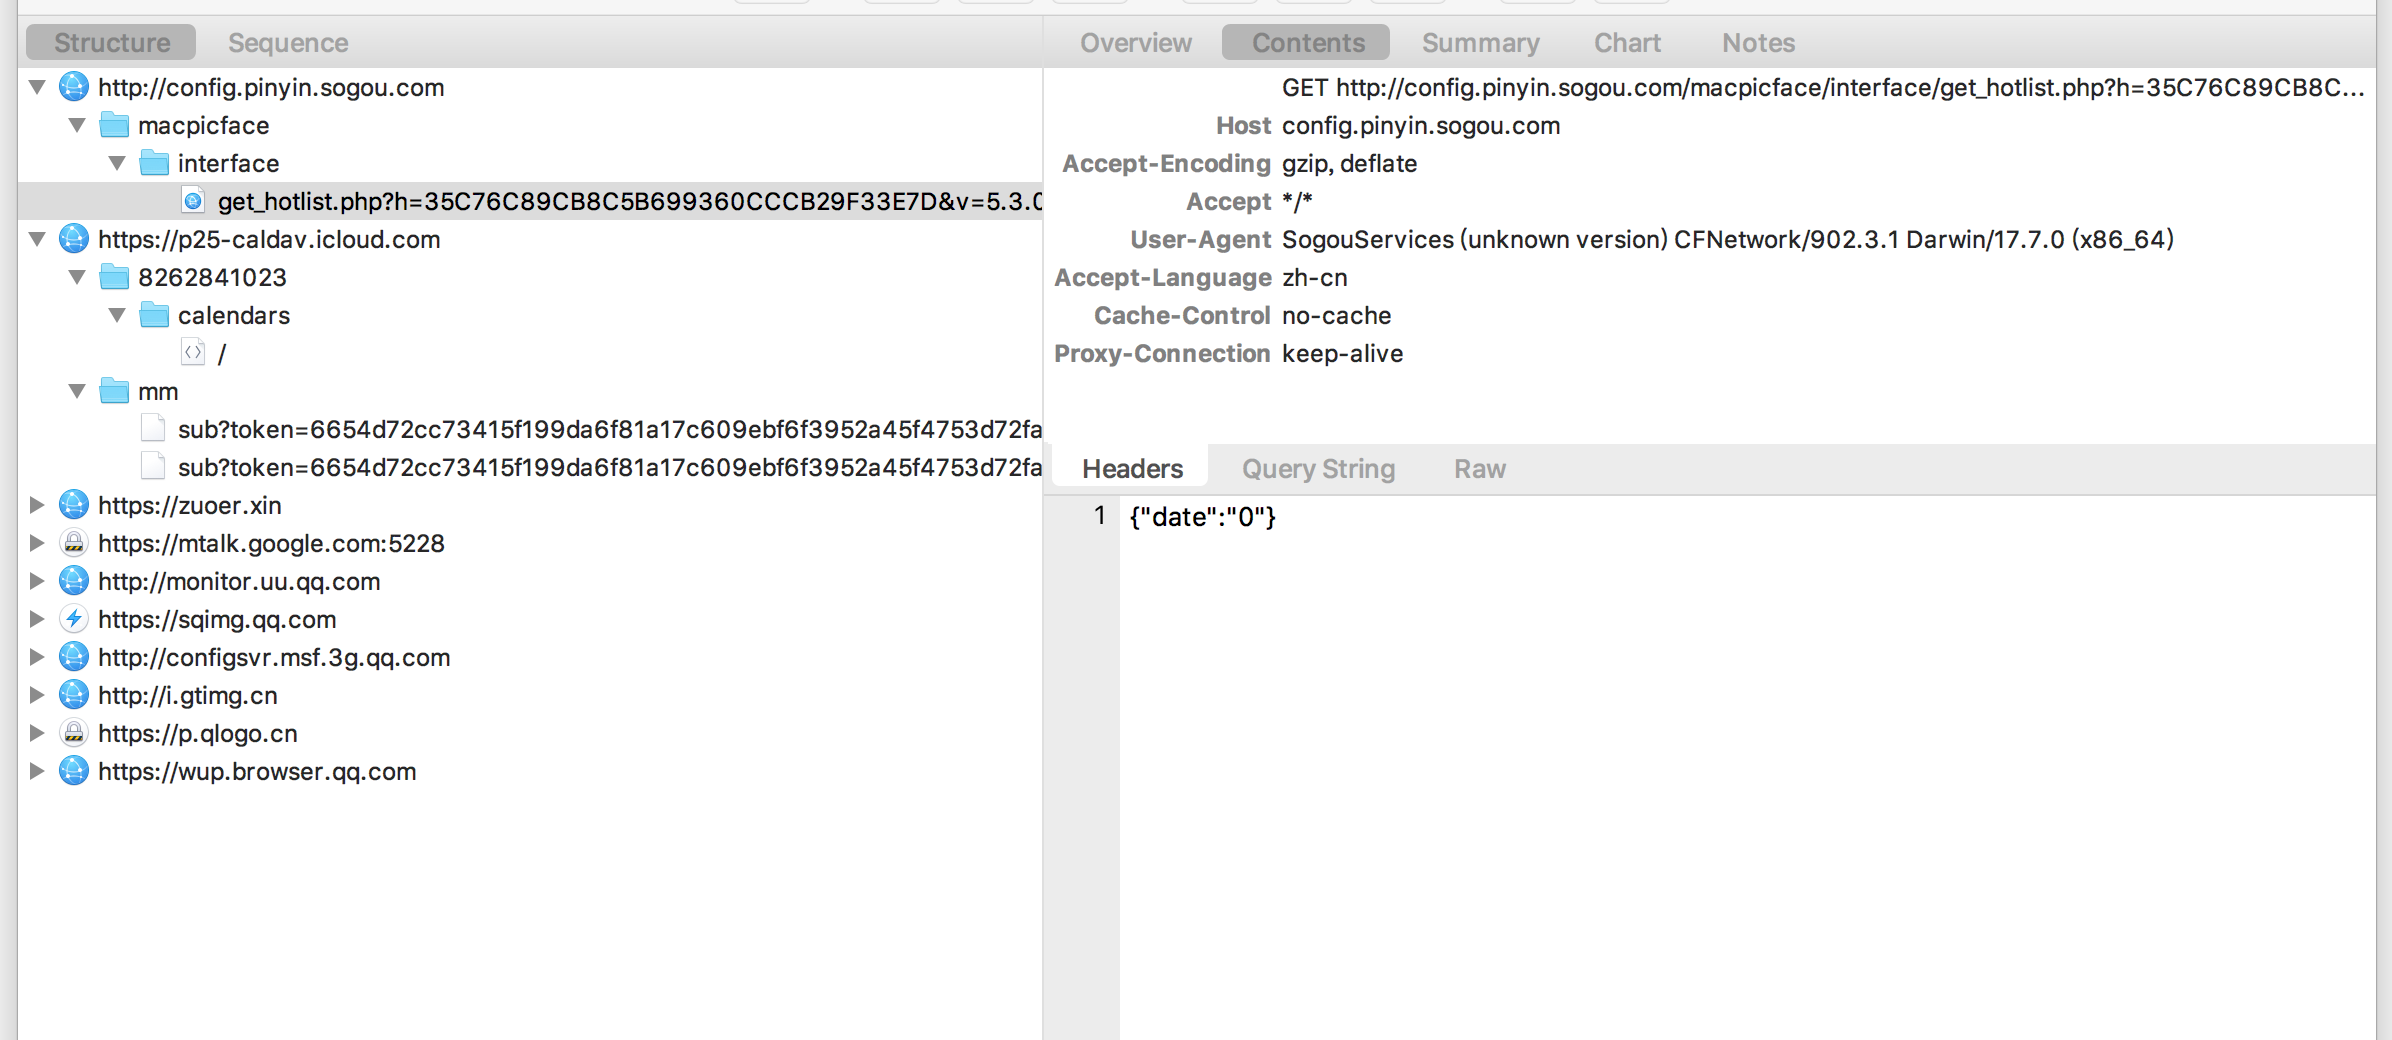
Task: Collapse the calendars folder
Action: (117, 315)
